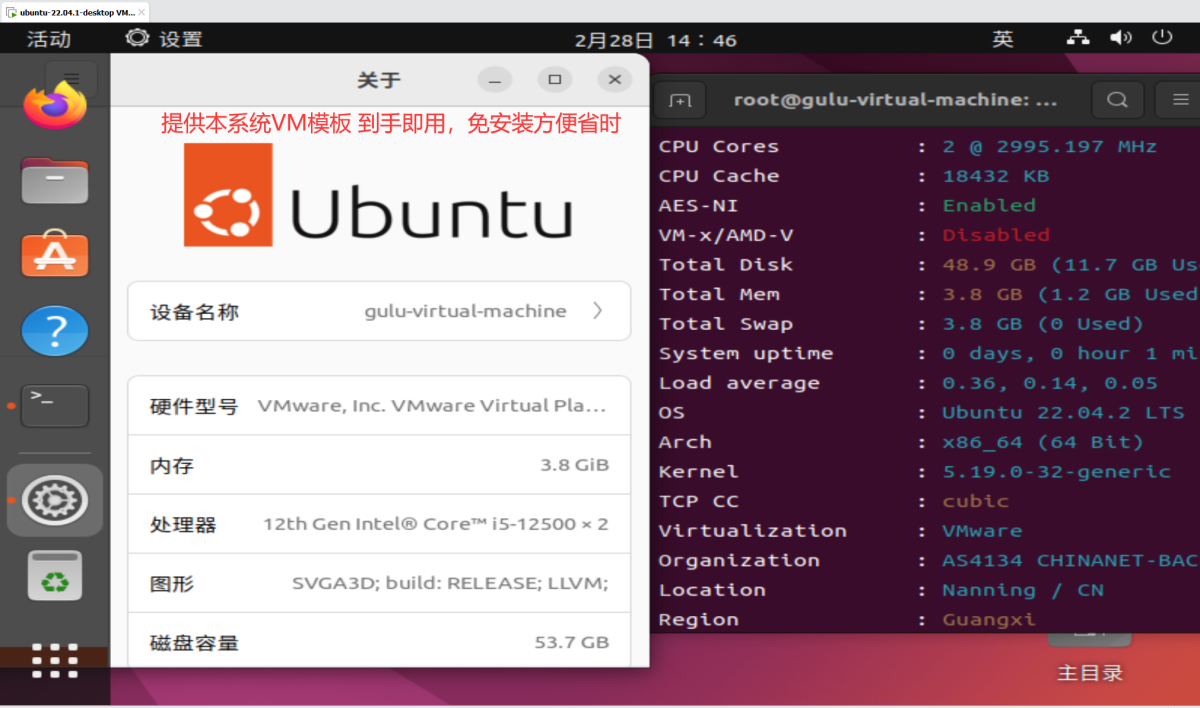Select the 内存 3.8 GiB row
The image size is (1200, 708).
tap(379, 465)
